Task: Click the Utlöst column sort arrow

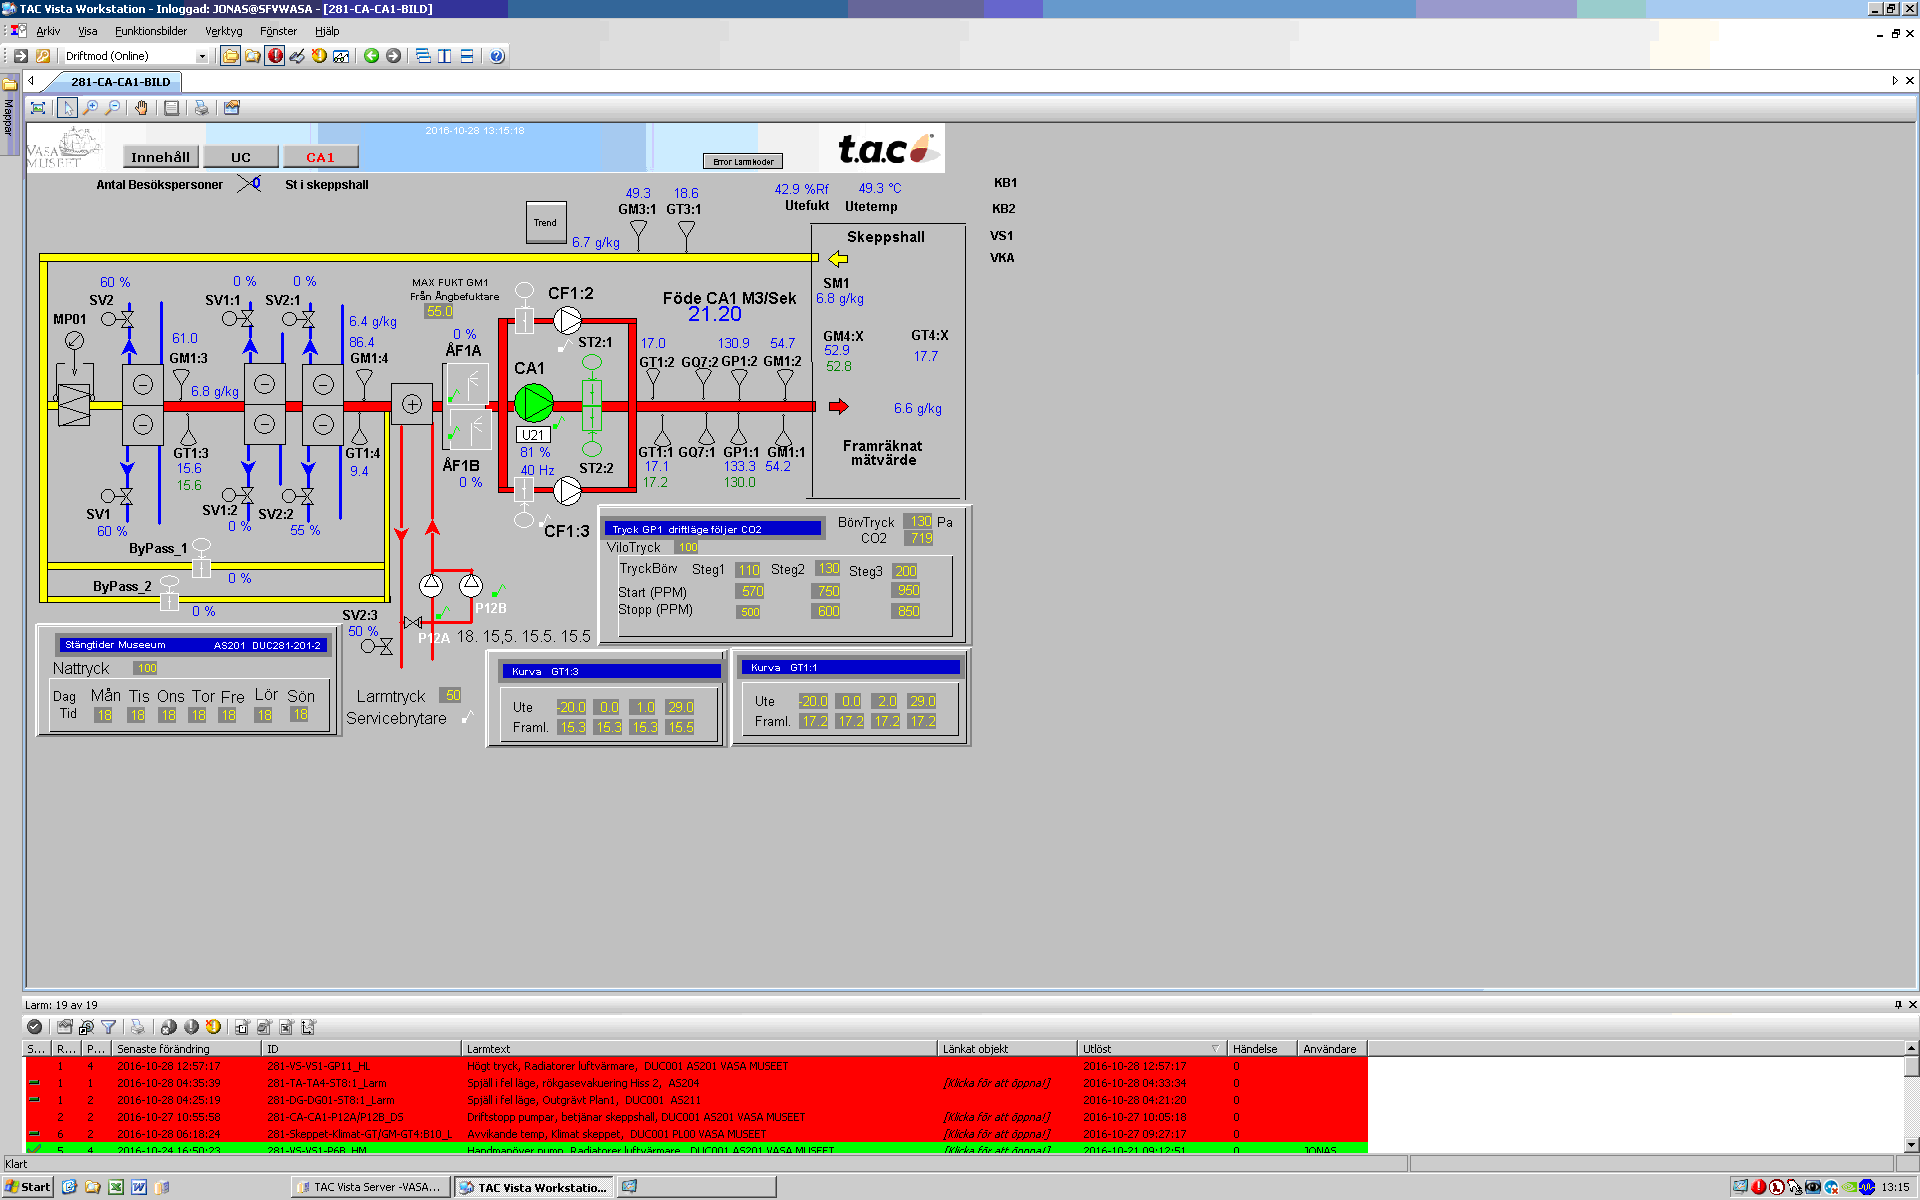Action: tap(1215, 1049)
